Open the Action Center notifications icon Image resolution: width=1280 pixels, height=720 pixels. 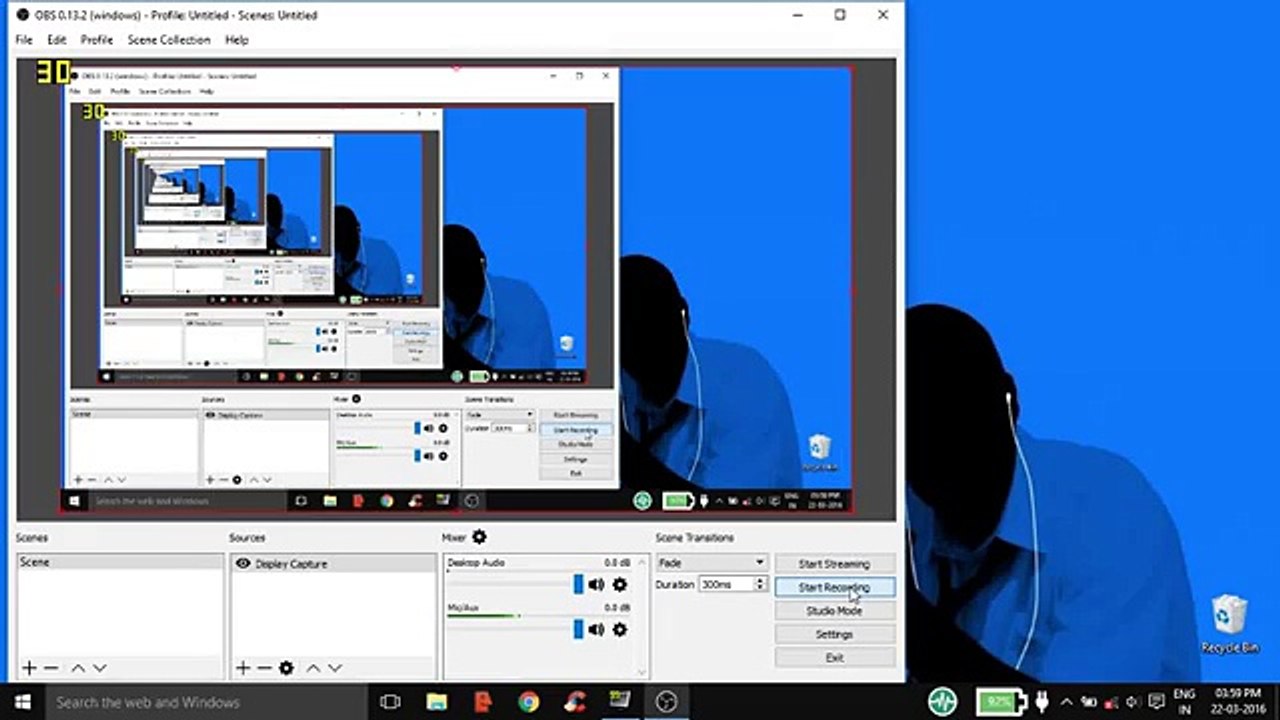coord(1158,702)
